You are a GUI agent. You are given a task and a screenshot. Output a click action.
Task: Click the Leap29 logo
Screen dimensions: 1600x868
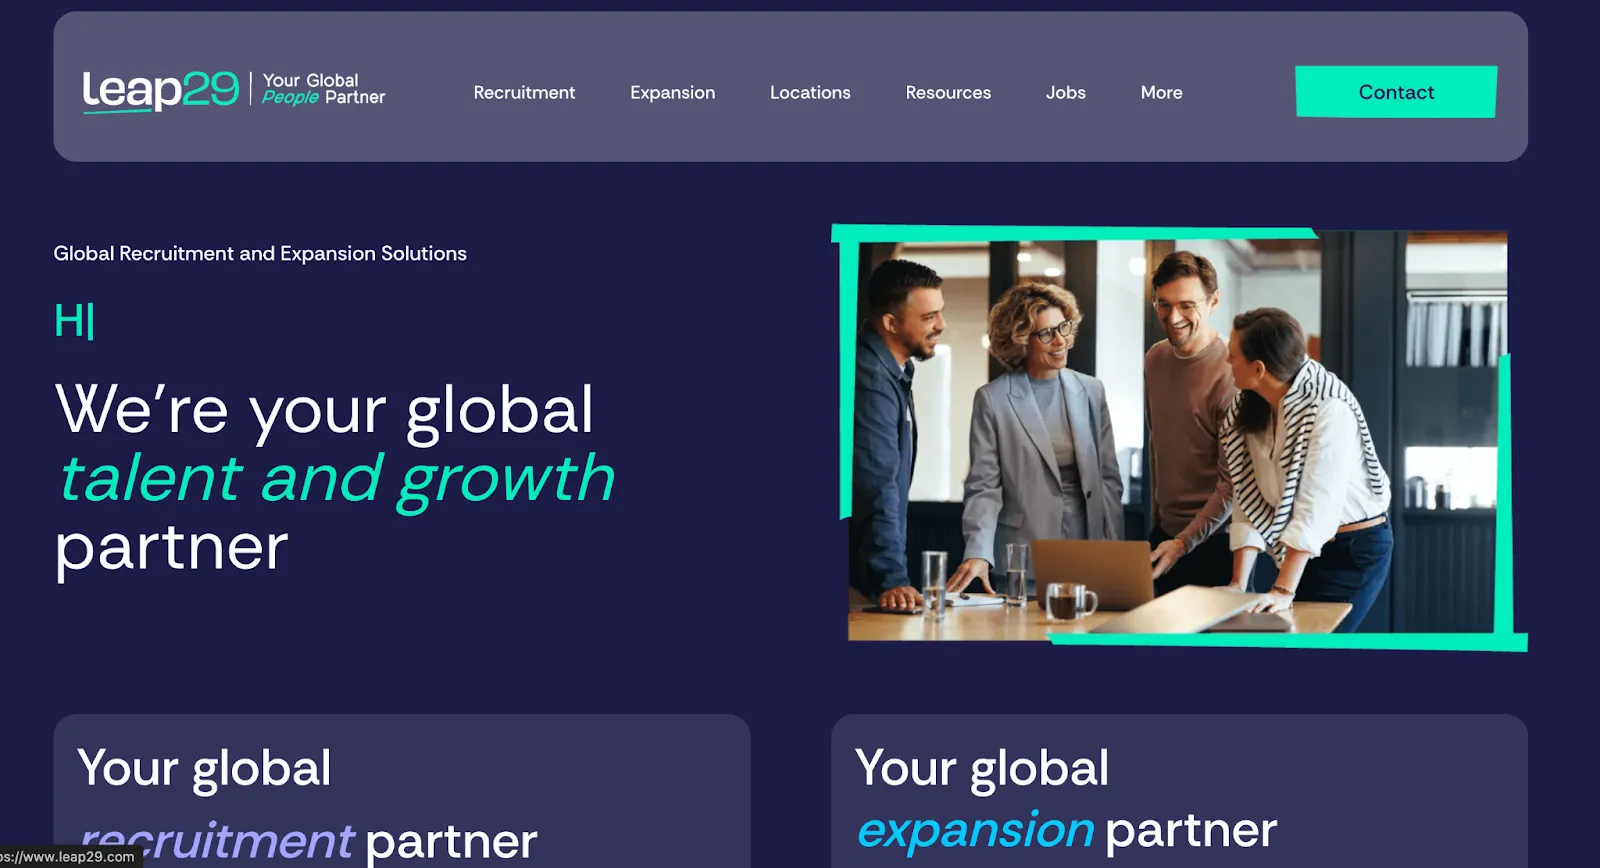click(160, 90)
